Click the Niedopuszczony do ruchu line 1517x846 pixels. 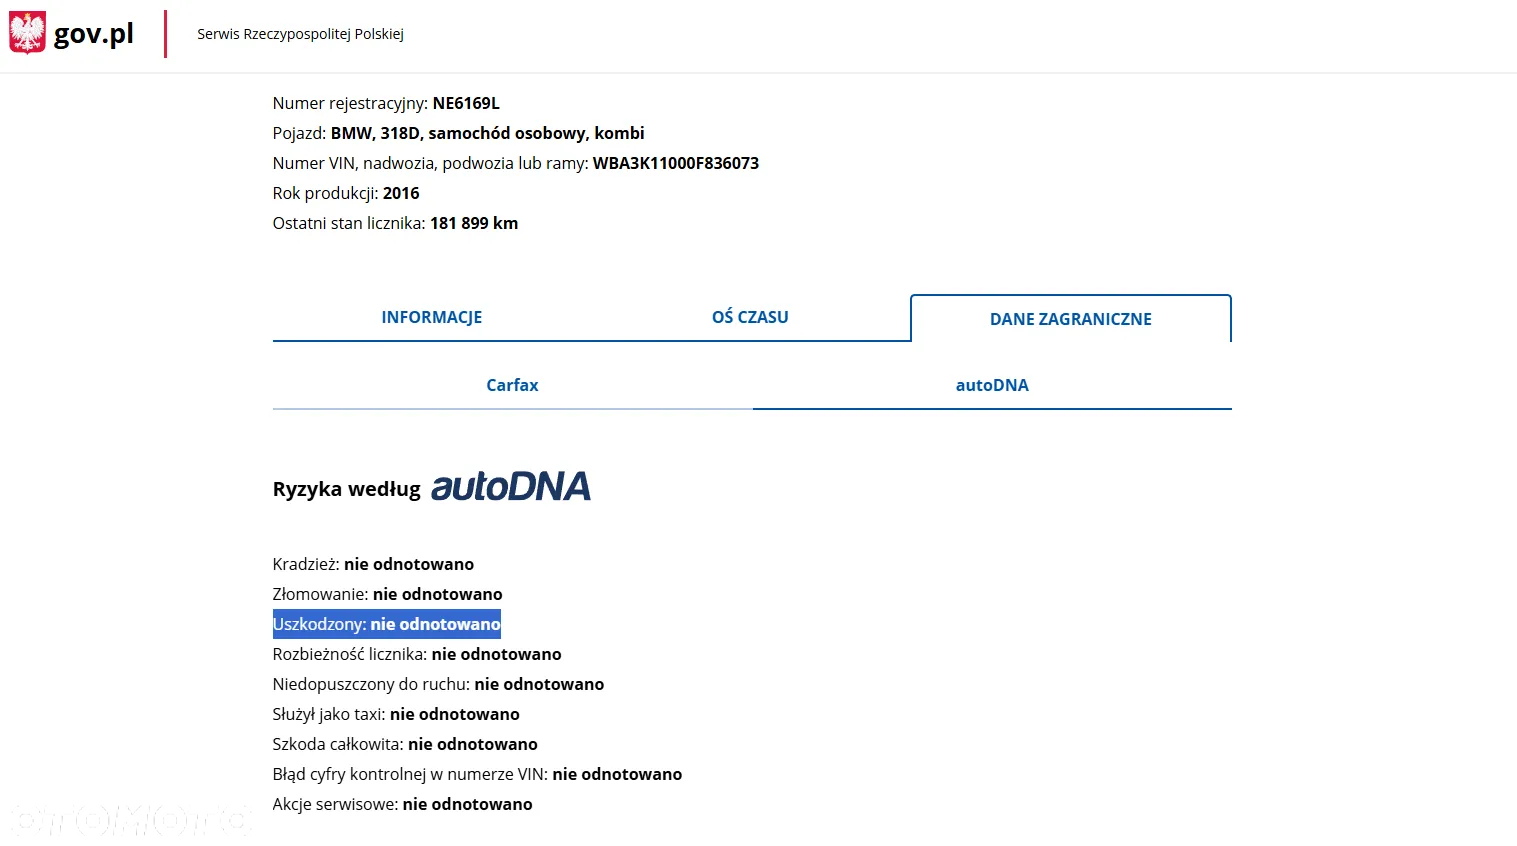438,684
